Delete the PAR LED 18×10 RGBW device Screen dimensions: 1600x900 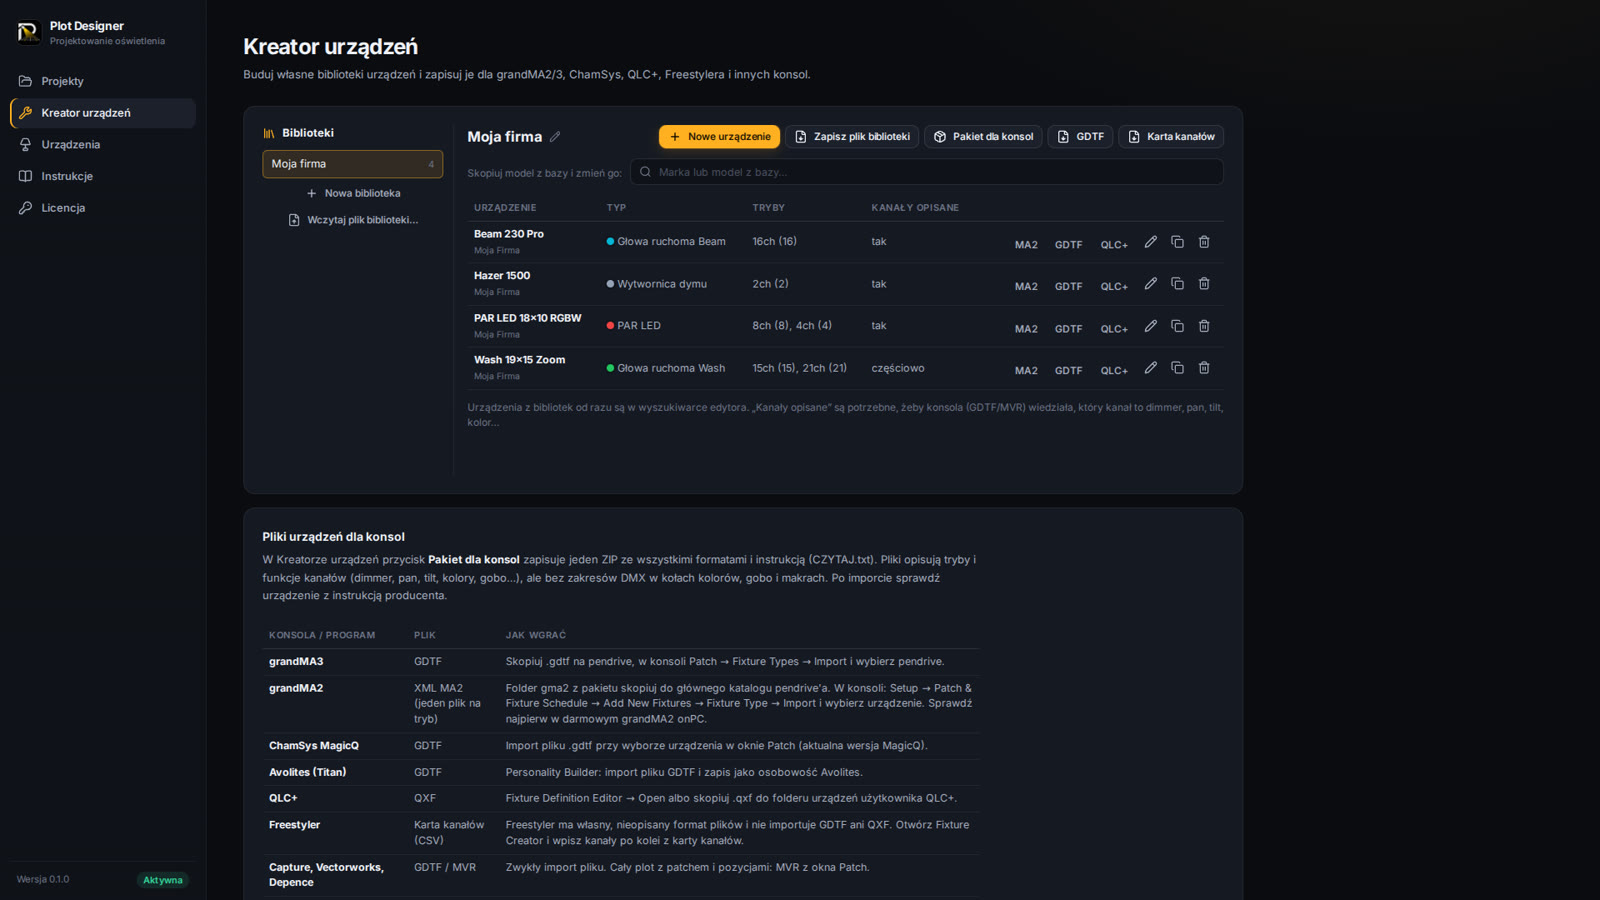tap(1204, 326)
